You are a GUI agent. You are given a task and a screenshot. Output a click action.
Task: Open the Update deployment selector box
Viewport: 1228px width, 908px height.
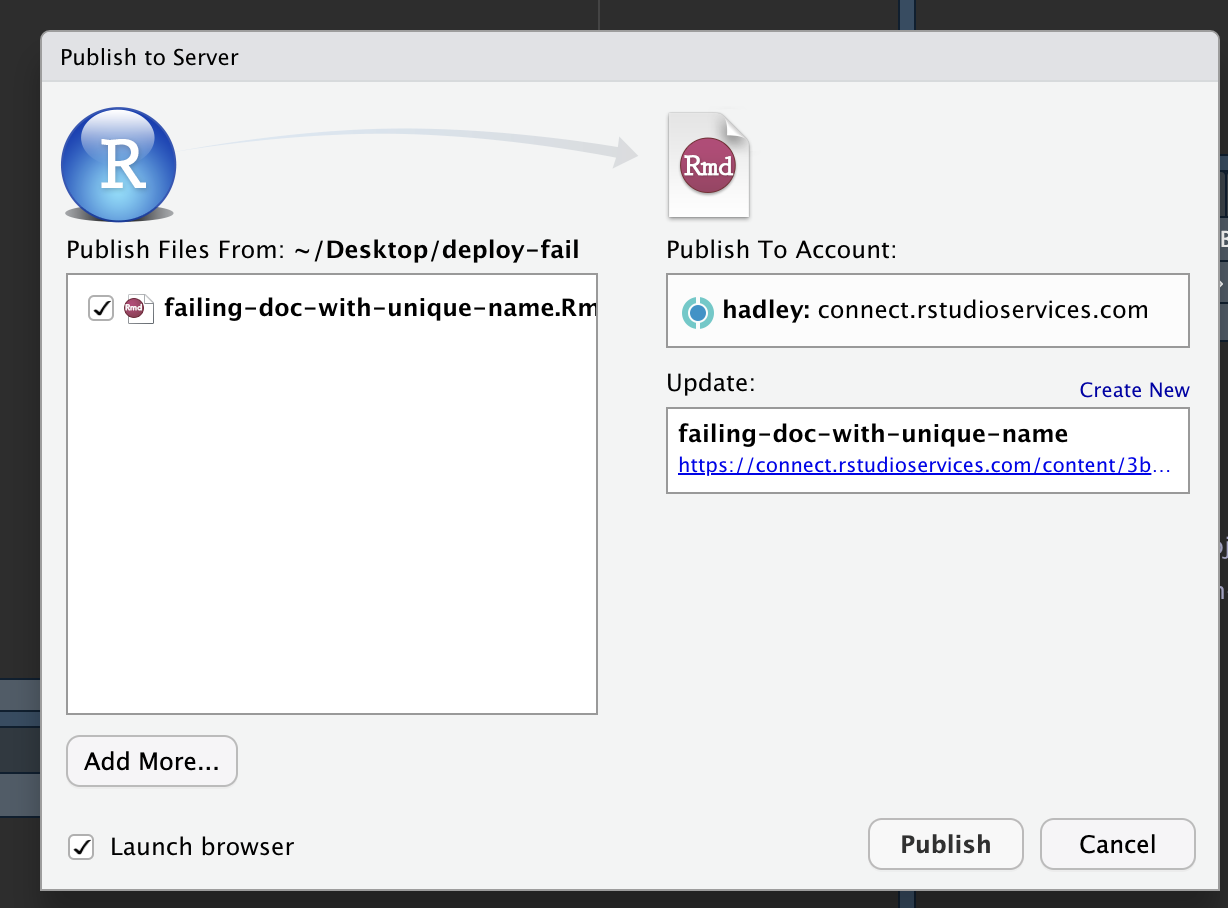pos(927,450)
